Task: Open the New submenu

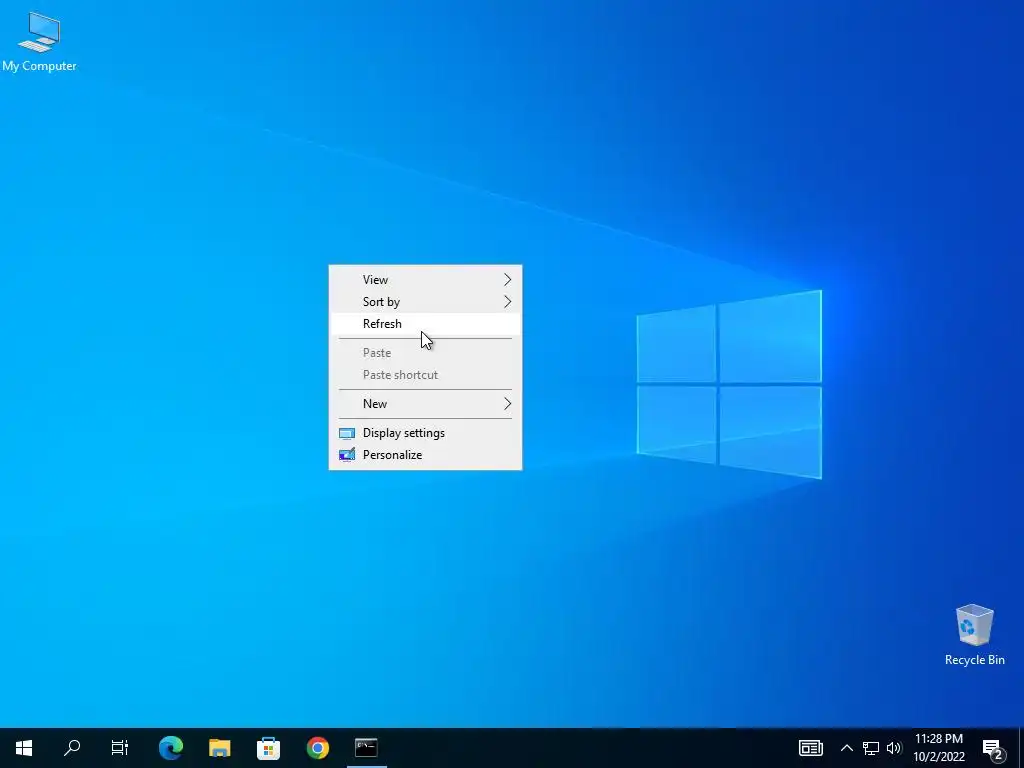Action: pos(425,404)
